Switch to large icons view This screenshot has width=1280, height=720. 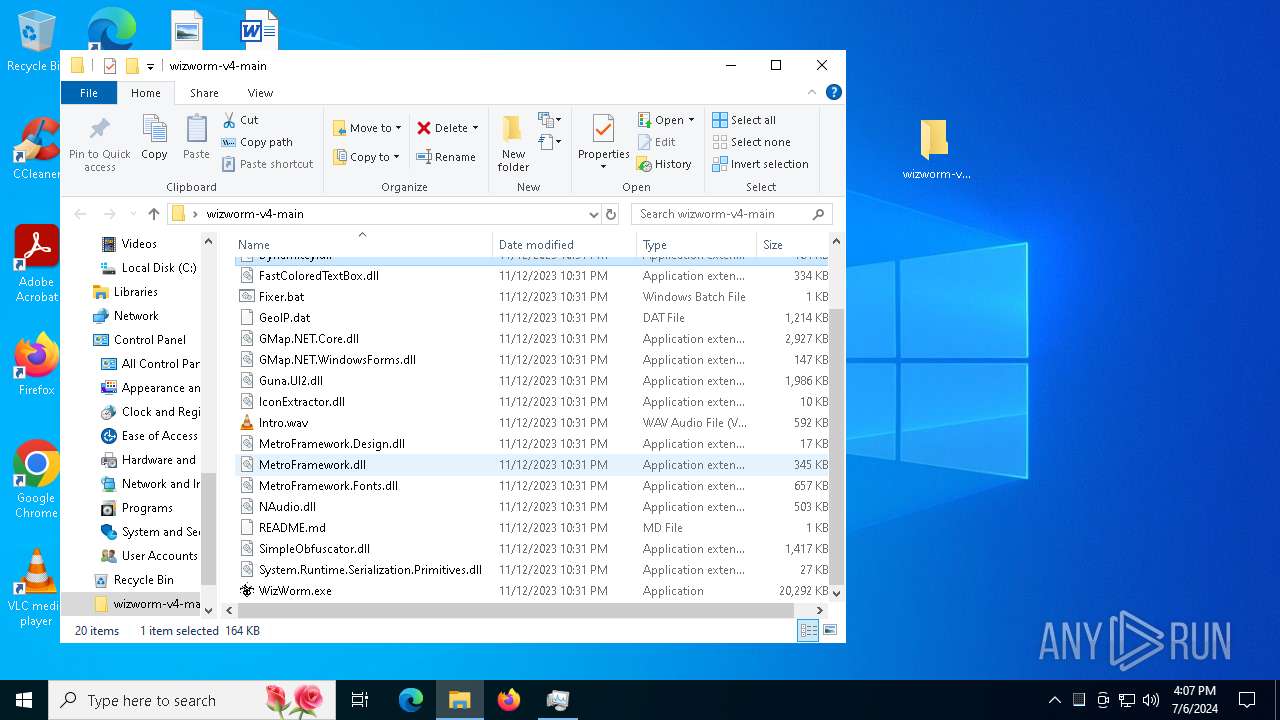click(829, 631)
